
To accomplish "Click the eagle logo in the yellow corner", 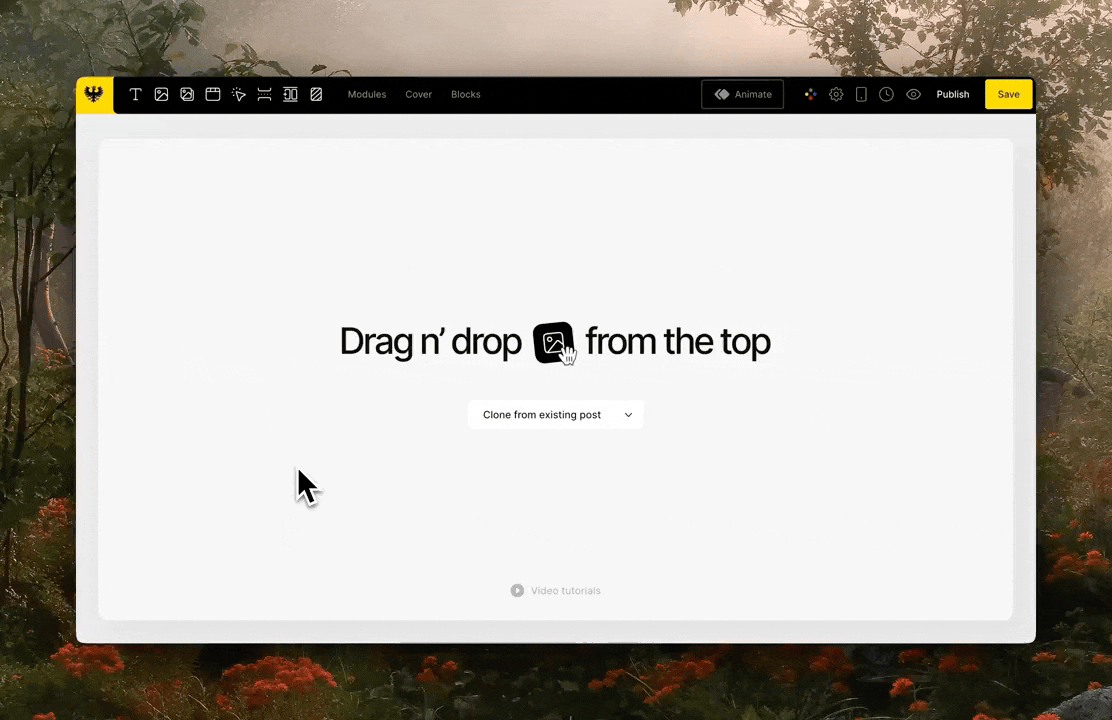I will pyautogui.click(x=94, y=94).
